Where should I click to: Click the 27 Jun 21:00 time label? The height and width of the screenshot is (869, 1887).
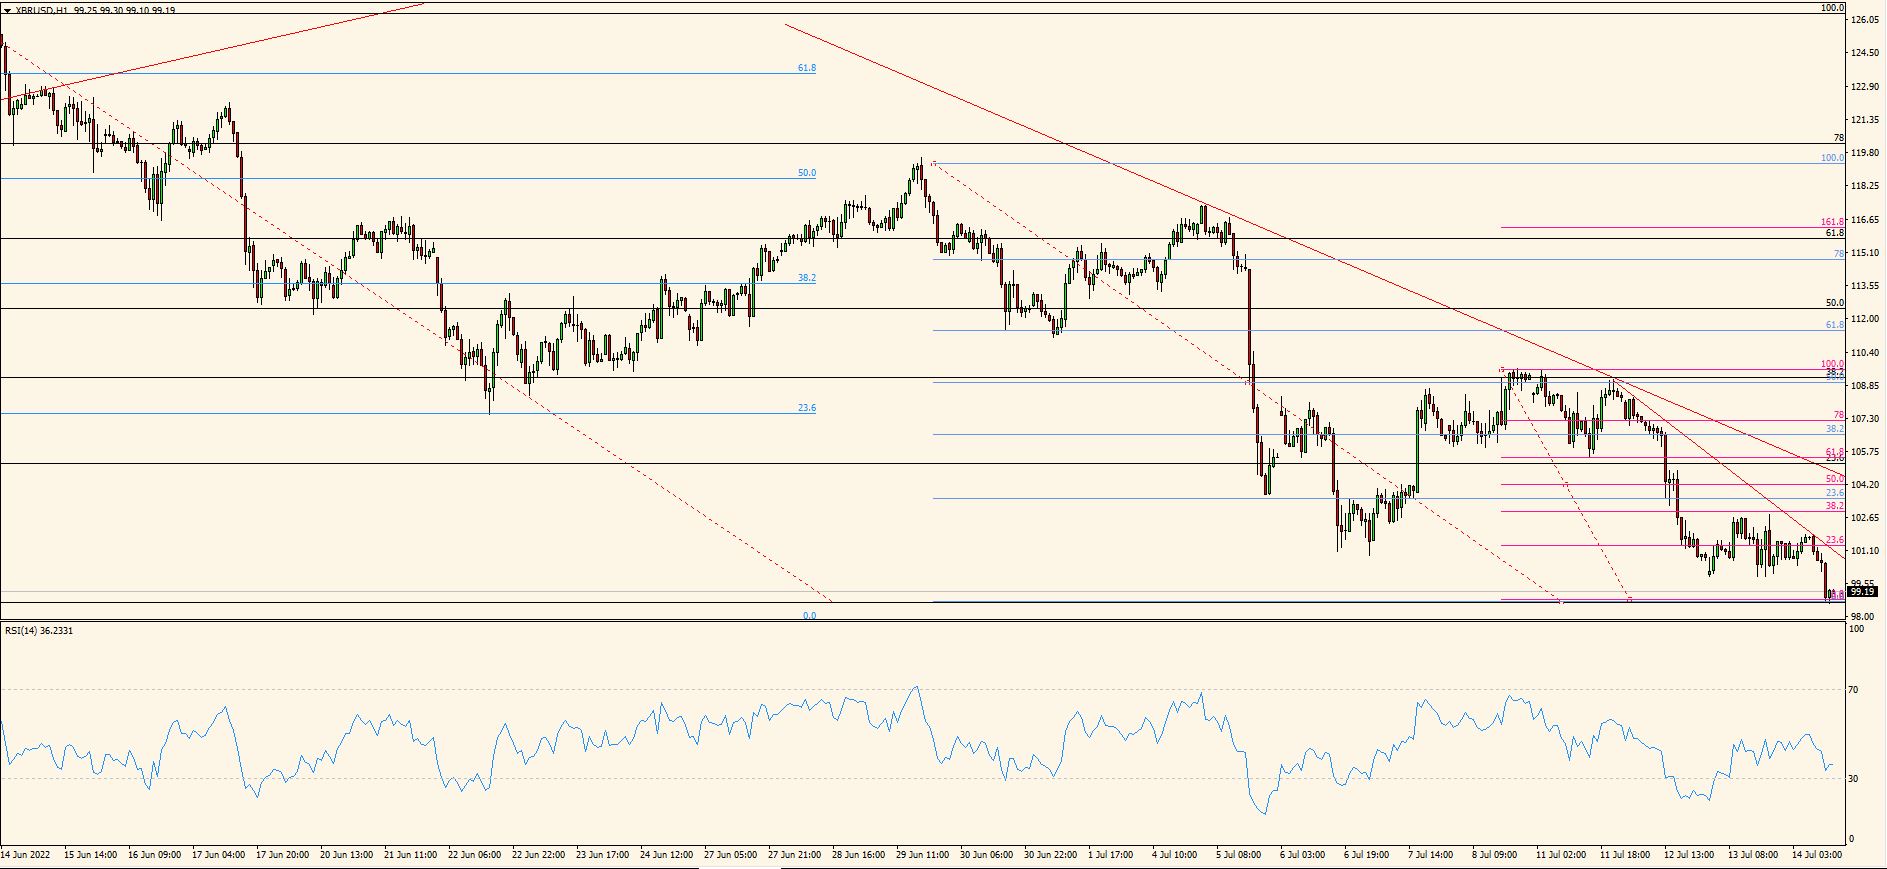coord(795,855)
